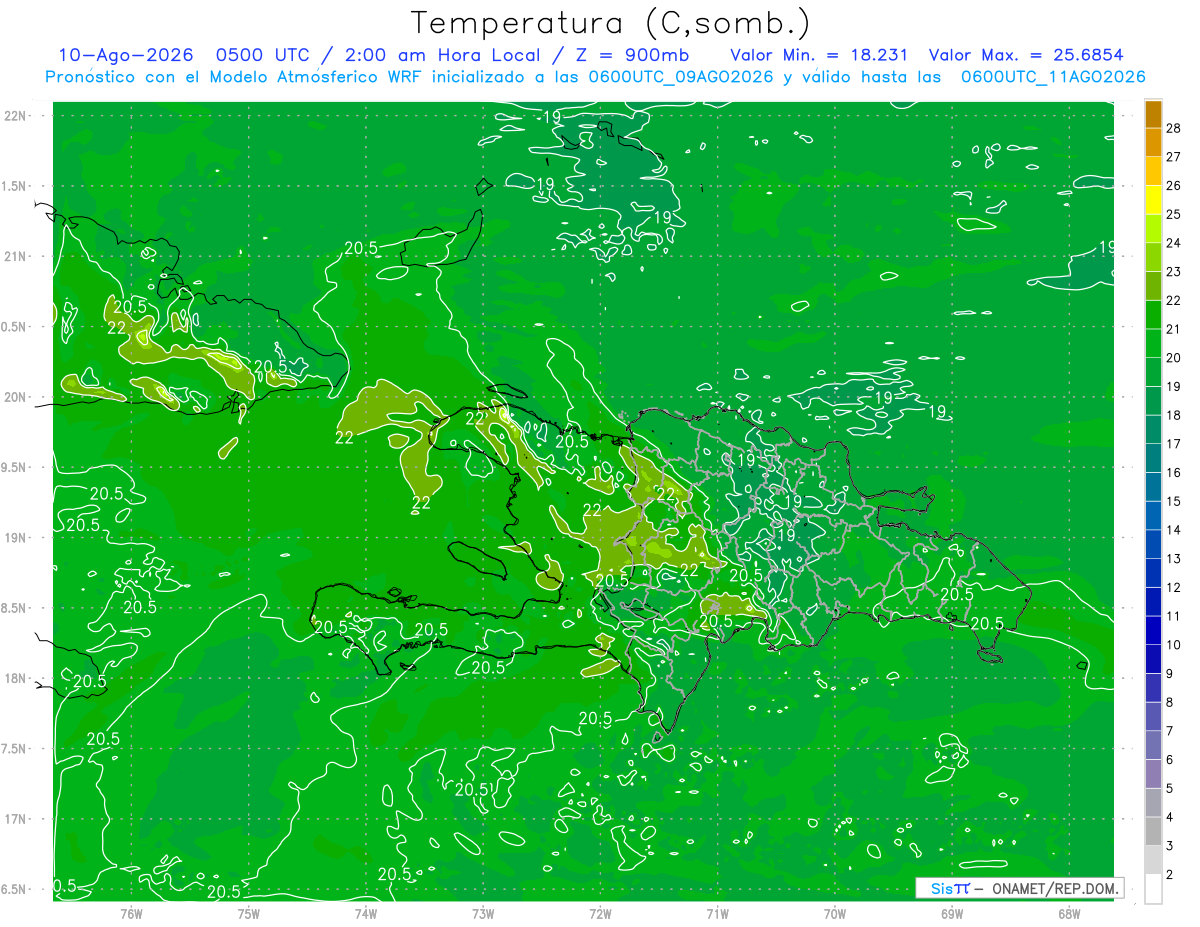Click the lime legend swatch between 24 and 25
The width and height of the screenshot is (1200, 927).
coord(1153,229)
